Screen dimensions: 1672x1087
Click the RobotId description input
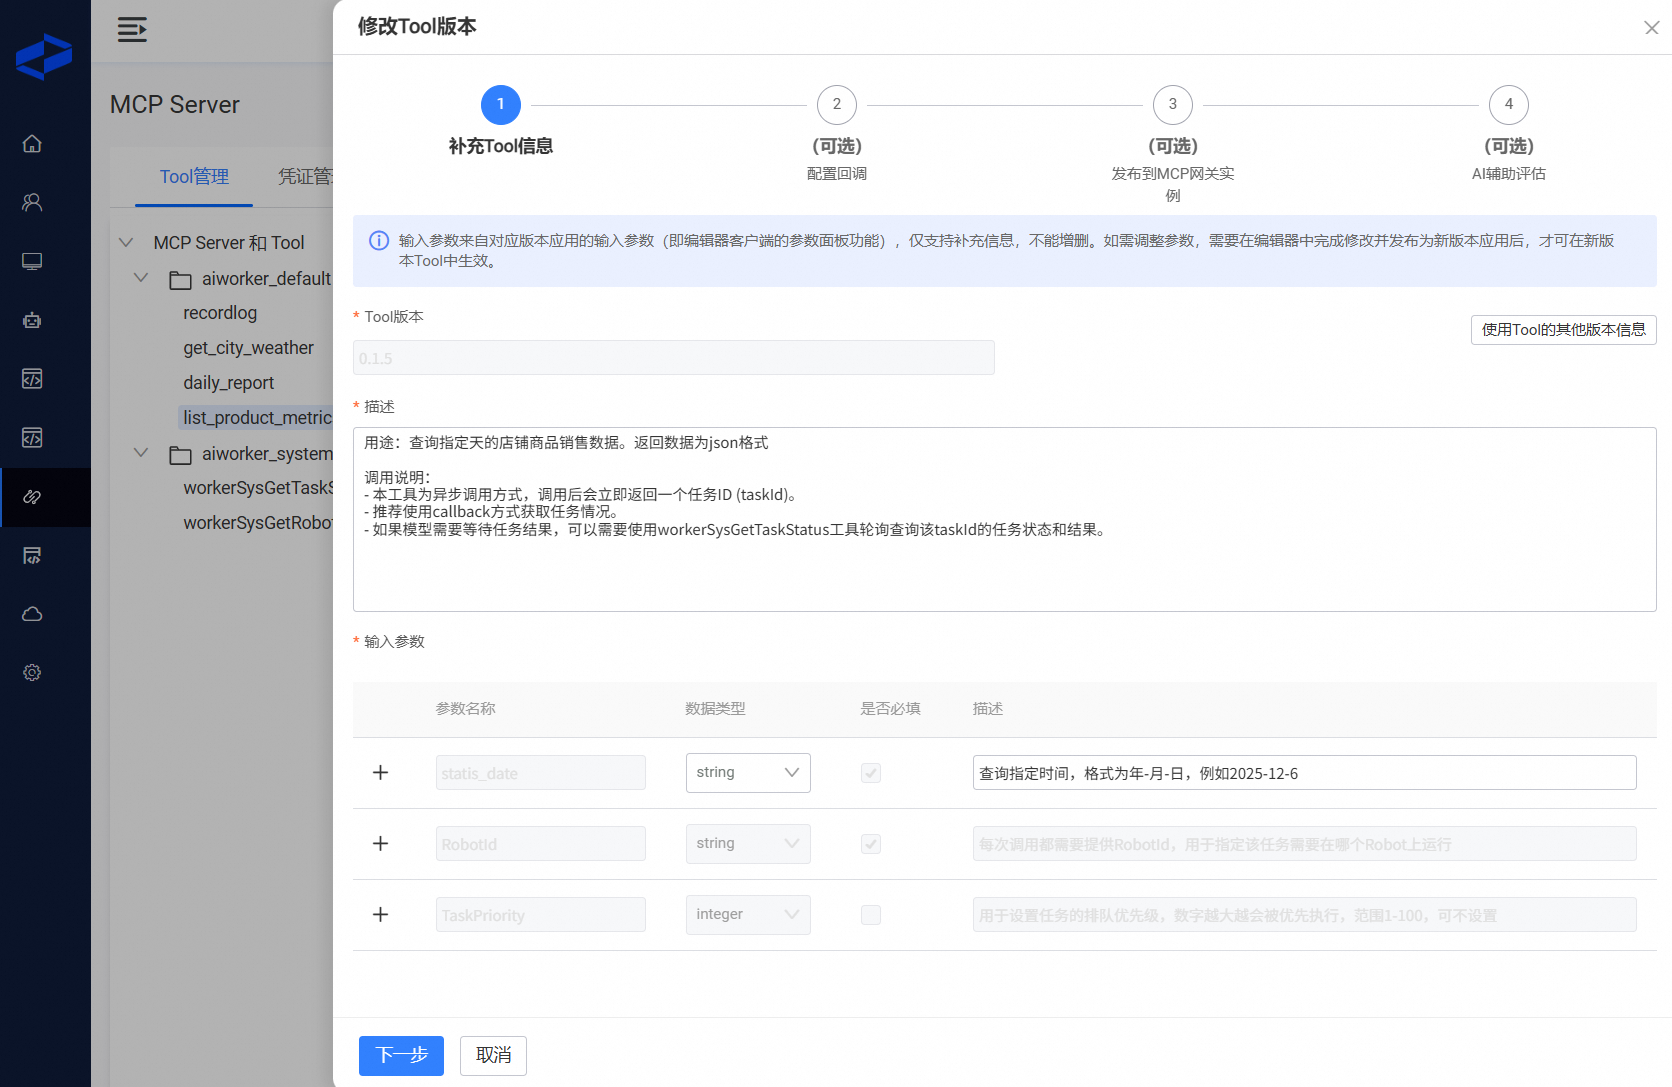coord(1304,844)
